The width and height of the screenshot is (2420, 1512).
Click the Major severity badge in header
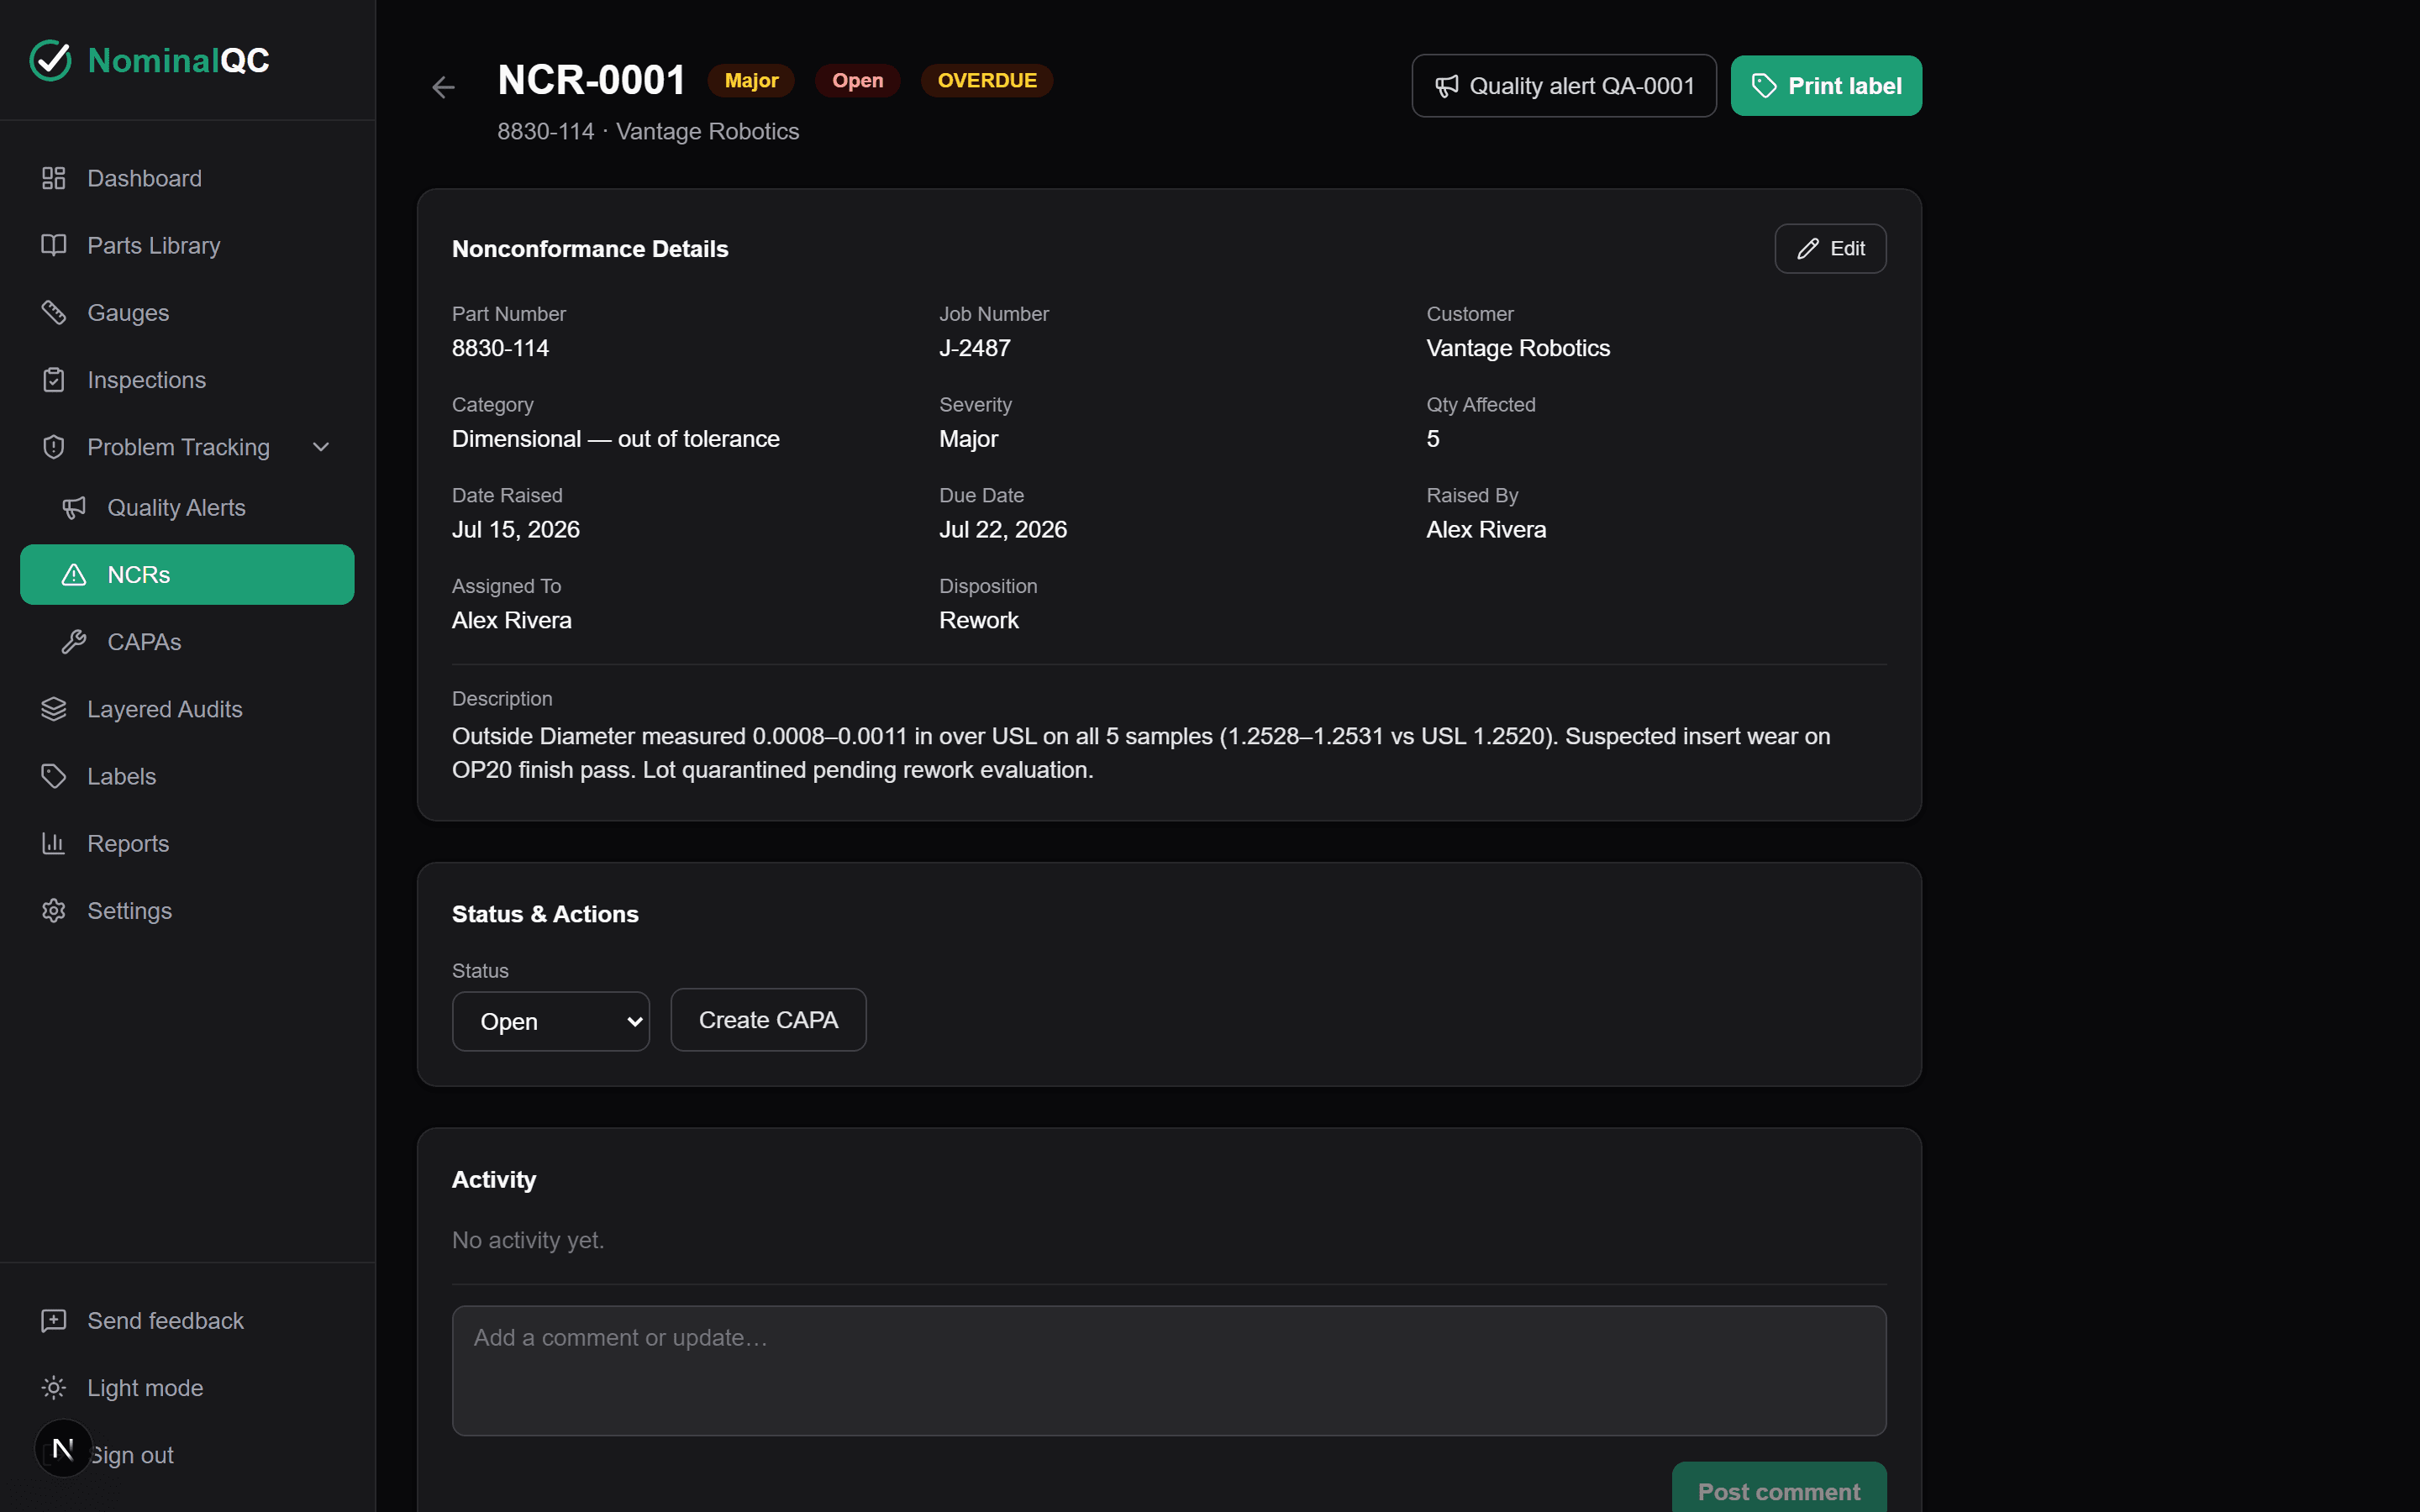pos(751,81)
